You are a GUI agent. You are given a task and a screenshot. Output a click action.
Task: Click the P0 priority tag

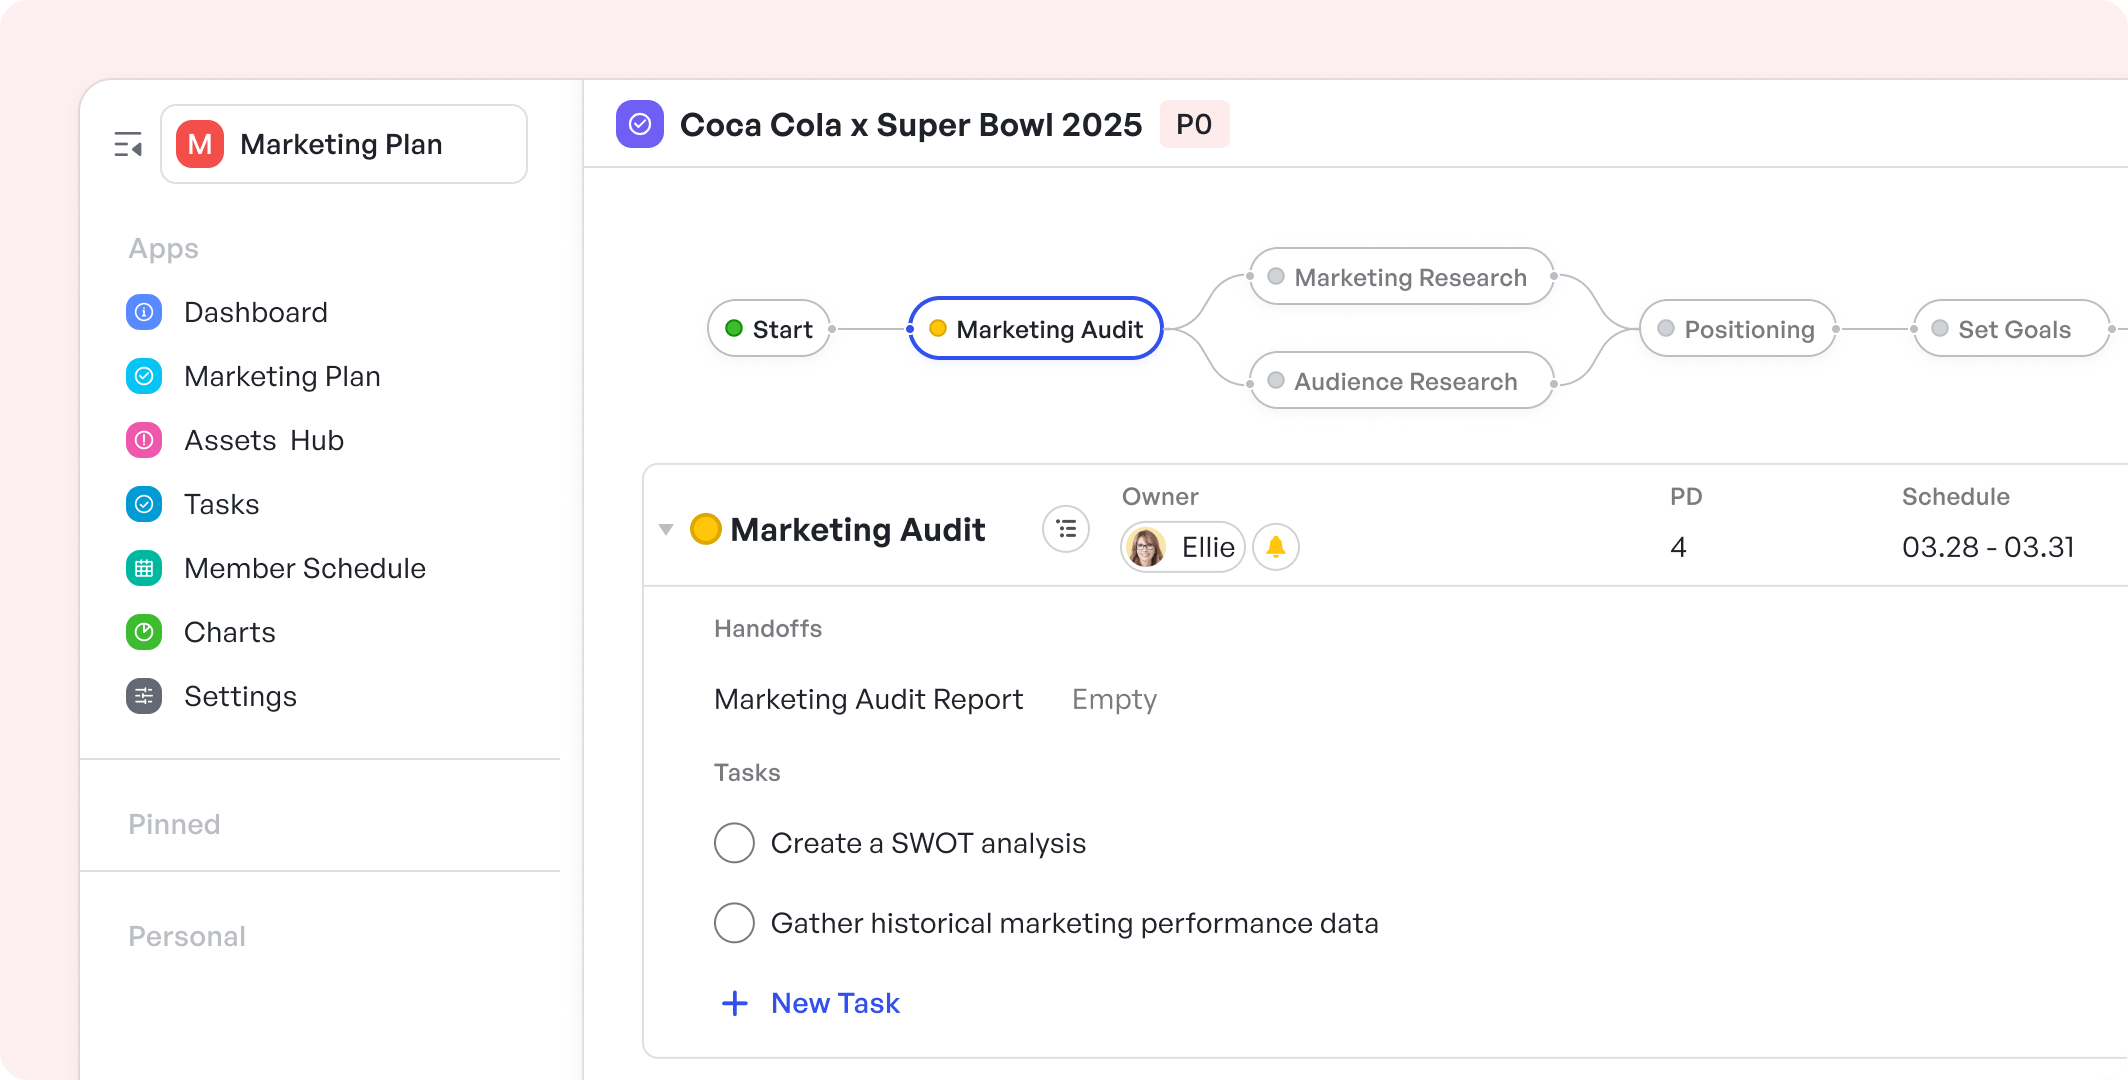[x=1194, y=124]
